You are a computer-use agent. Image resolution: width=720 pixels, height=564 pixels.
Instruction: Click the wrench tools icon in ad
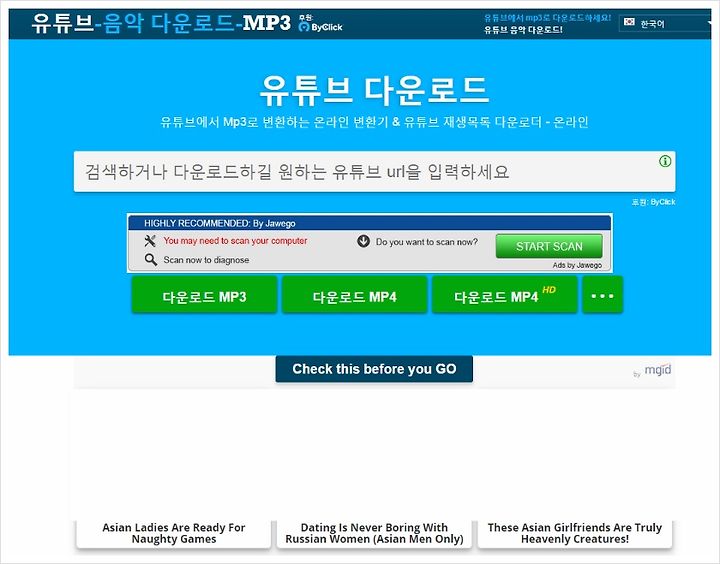click(x=150, y=241)
